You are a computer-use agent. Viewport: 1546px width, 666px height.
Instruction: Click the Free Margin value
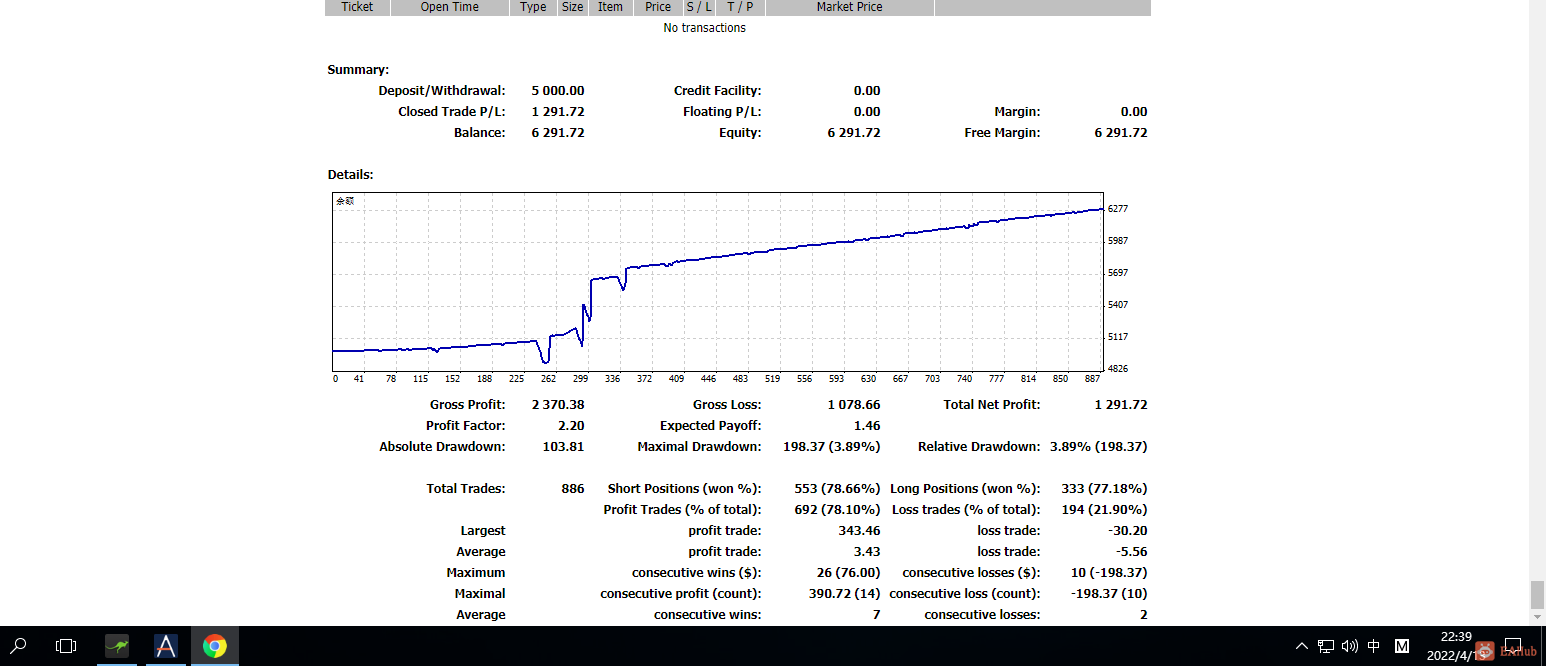(1121, 133)
